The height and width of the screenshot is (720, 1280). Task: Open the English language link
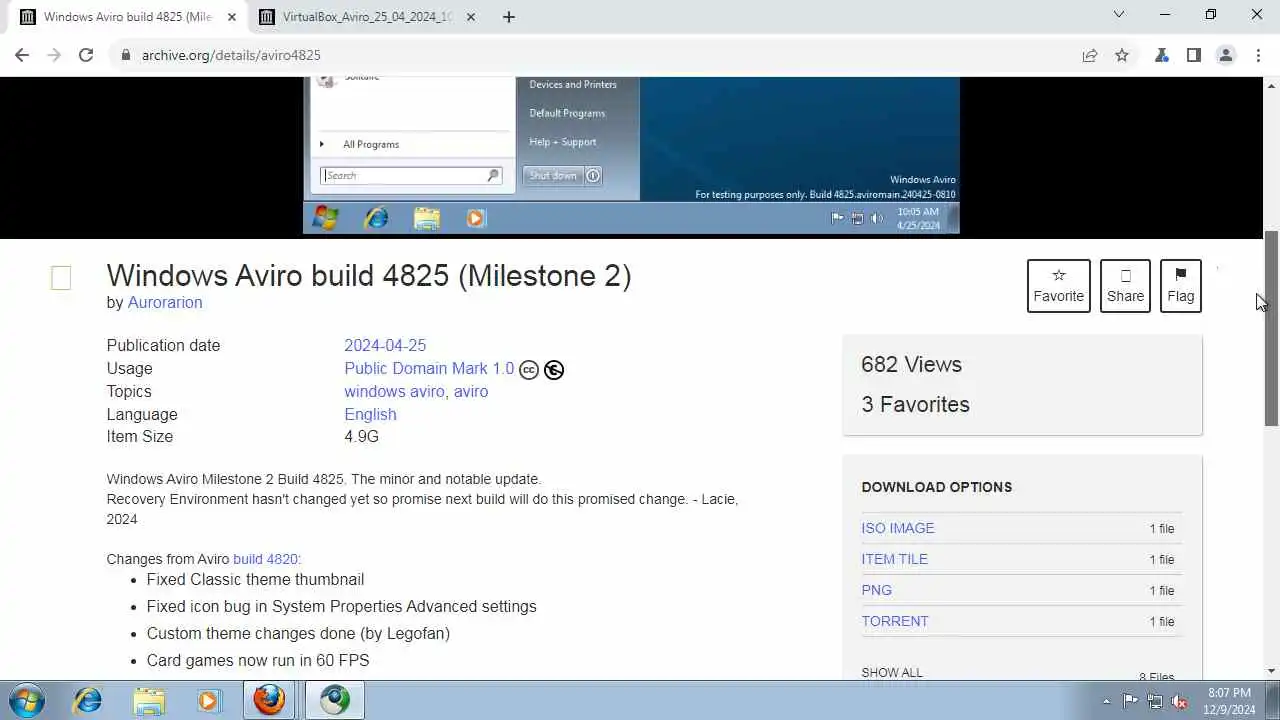pyautogui.click(x=370, y=414)
